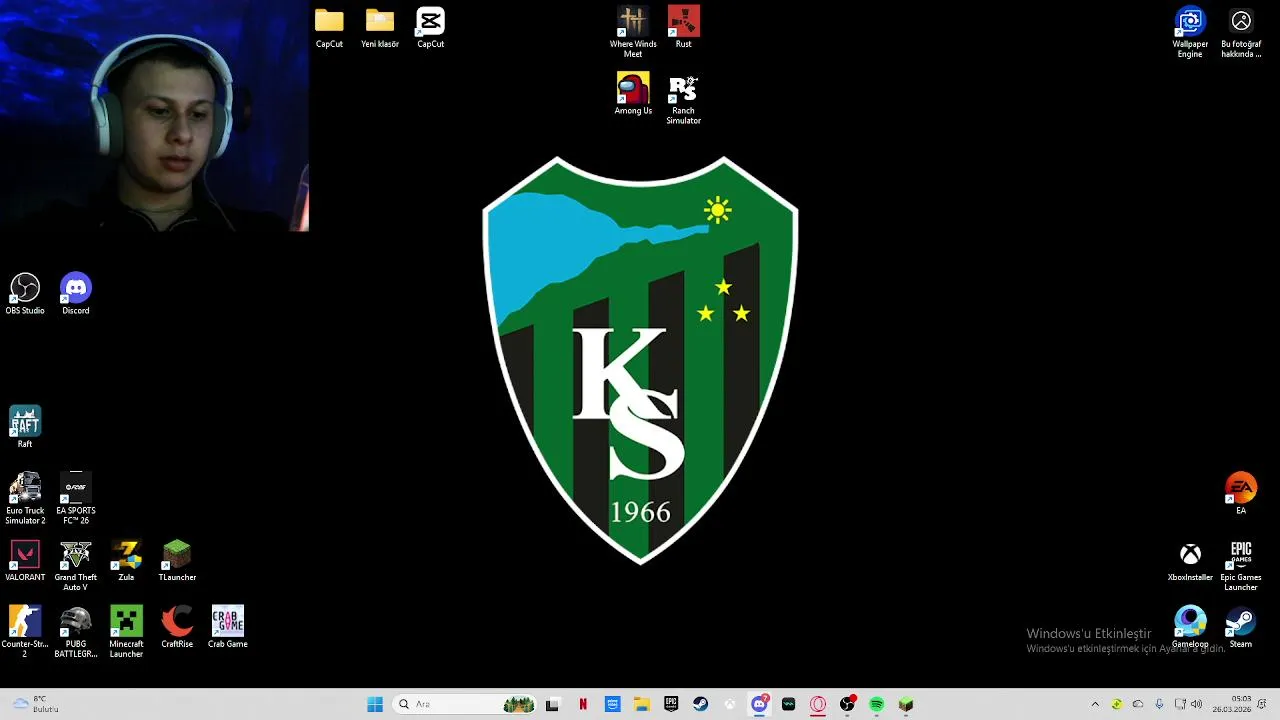Open the Windows Start menu

[x=375, y=705]
